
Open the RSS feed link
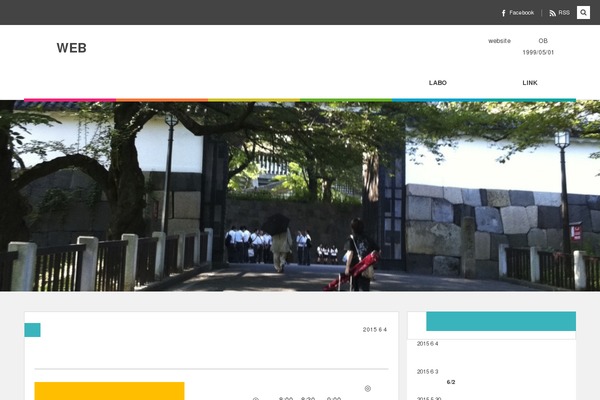pyautogui.click(x=559, y=13)
